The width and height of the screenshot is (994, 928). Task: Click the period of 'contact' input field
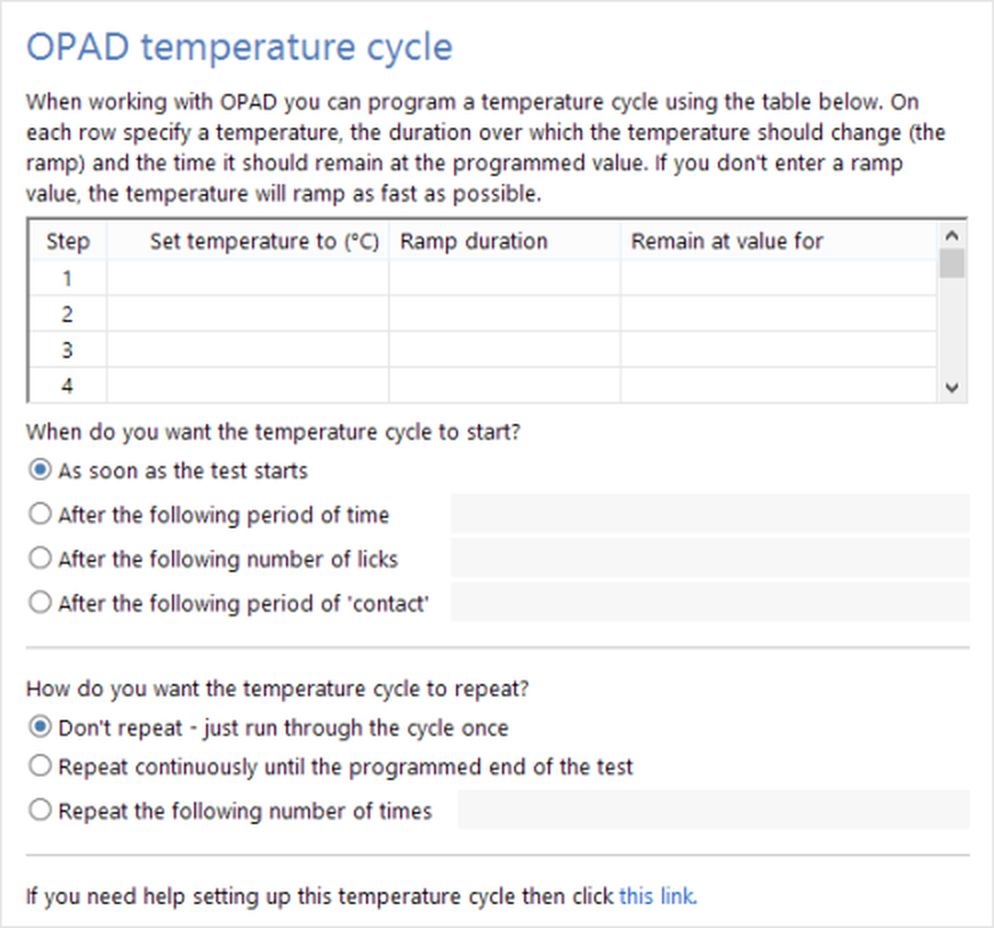[x=709, y=602]
